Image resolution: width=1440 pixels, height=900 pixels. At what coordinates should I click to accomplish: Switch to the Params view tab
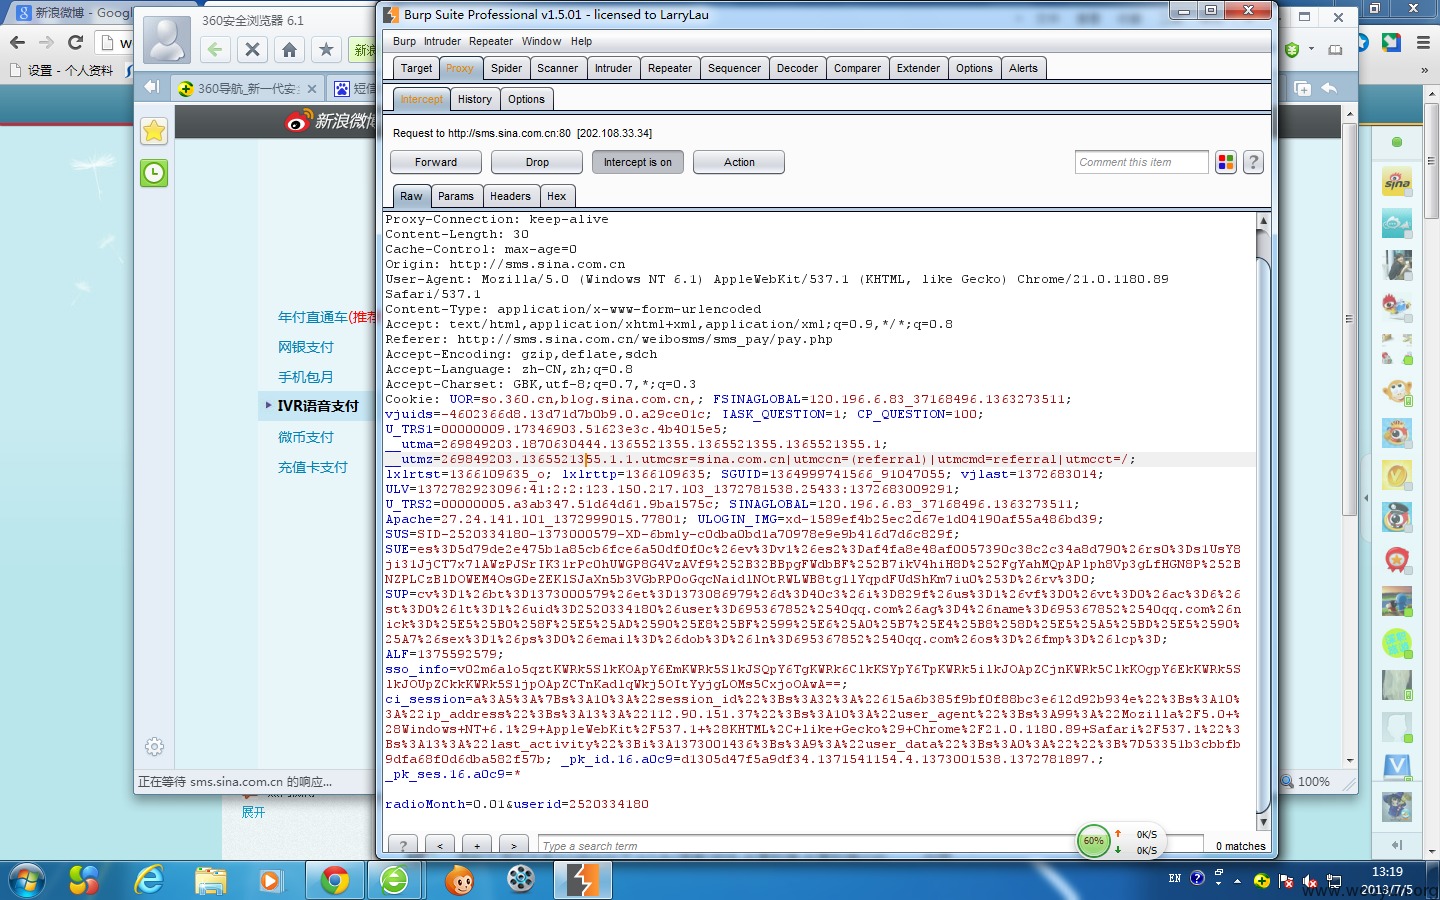(x=456, y=196)
